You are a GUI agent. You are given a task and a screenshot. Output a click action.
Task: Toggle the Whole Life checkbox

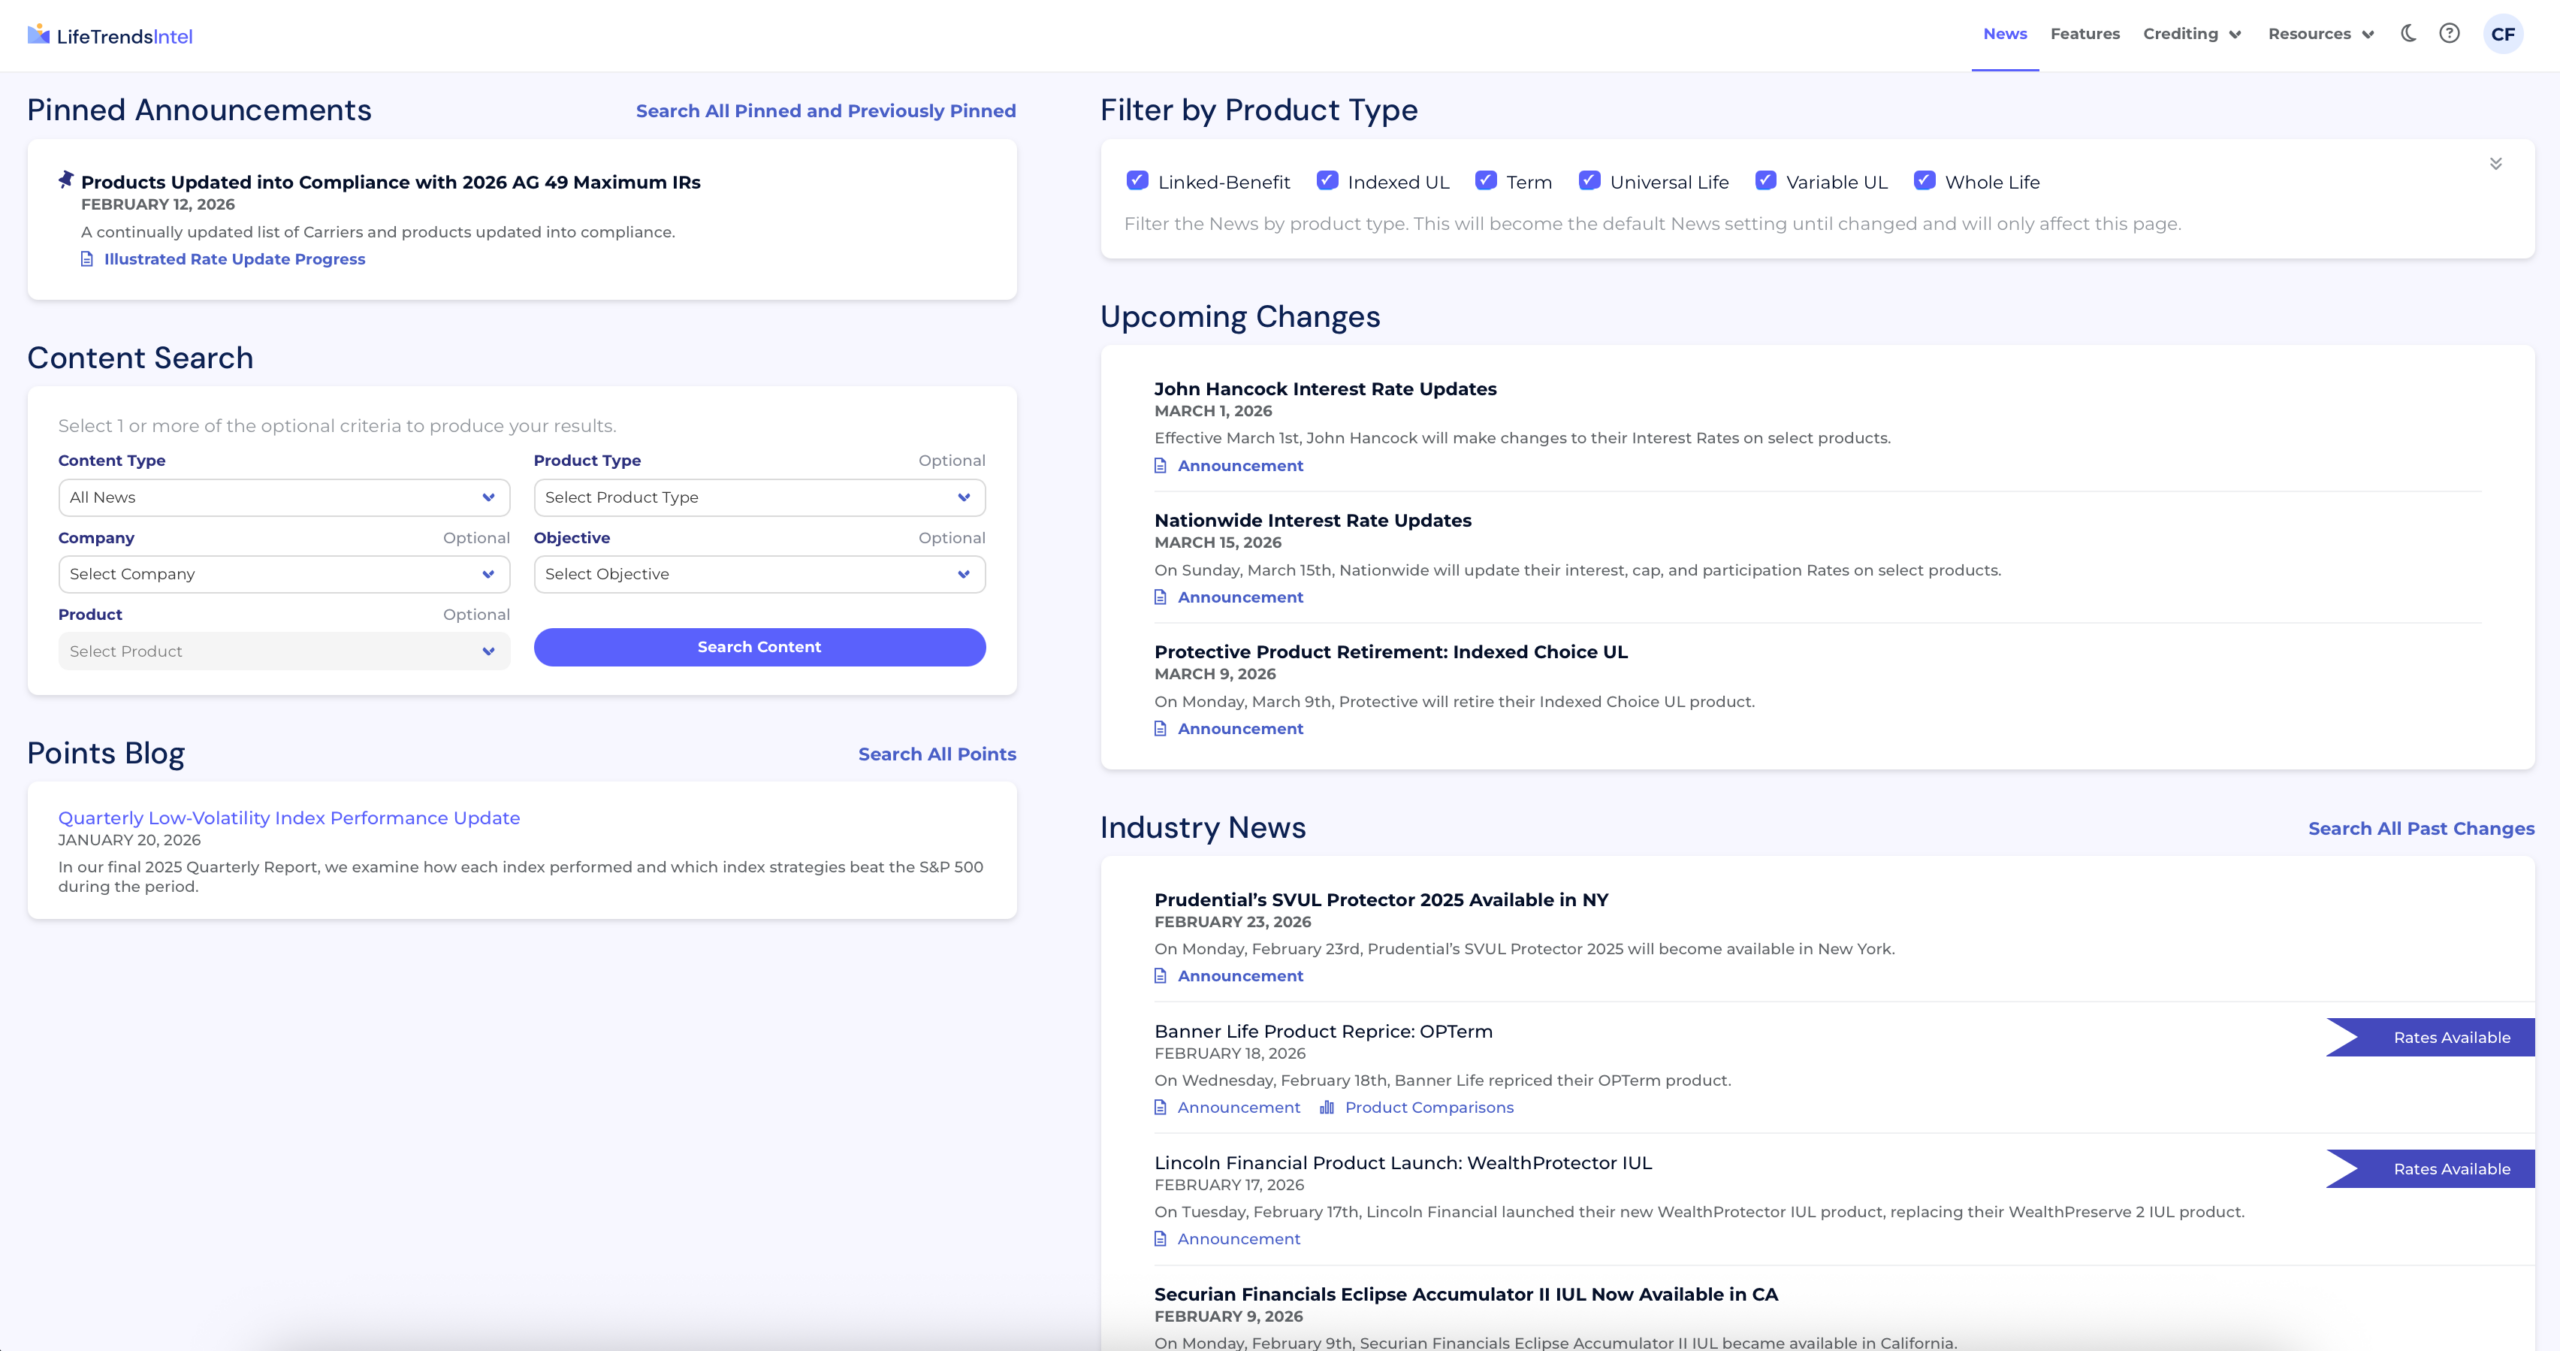pyautogui.click(x=1924, y=181)
